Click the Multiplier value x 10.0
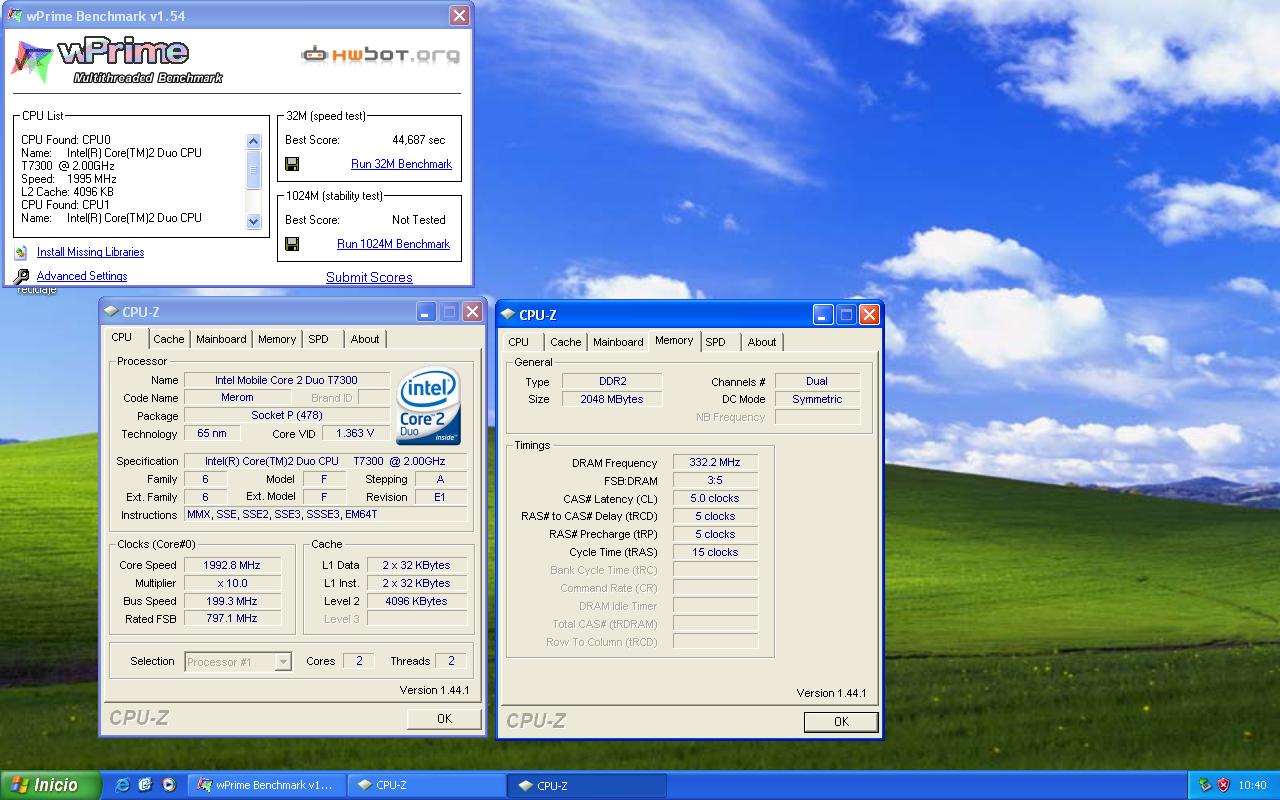Image resolution: width=1280 pixels, height=800 pixels. coord(232,583)
